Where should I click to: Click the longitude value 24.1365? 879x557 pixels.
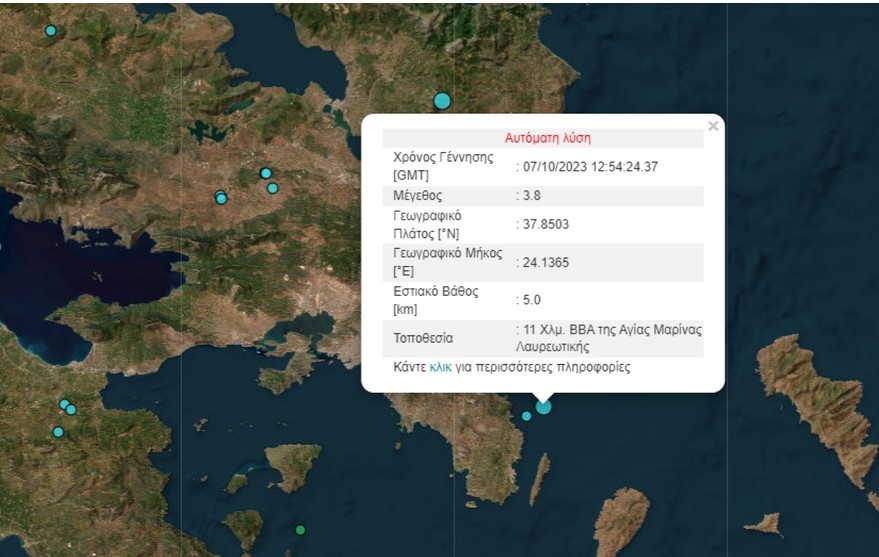(x=545, y=262)
